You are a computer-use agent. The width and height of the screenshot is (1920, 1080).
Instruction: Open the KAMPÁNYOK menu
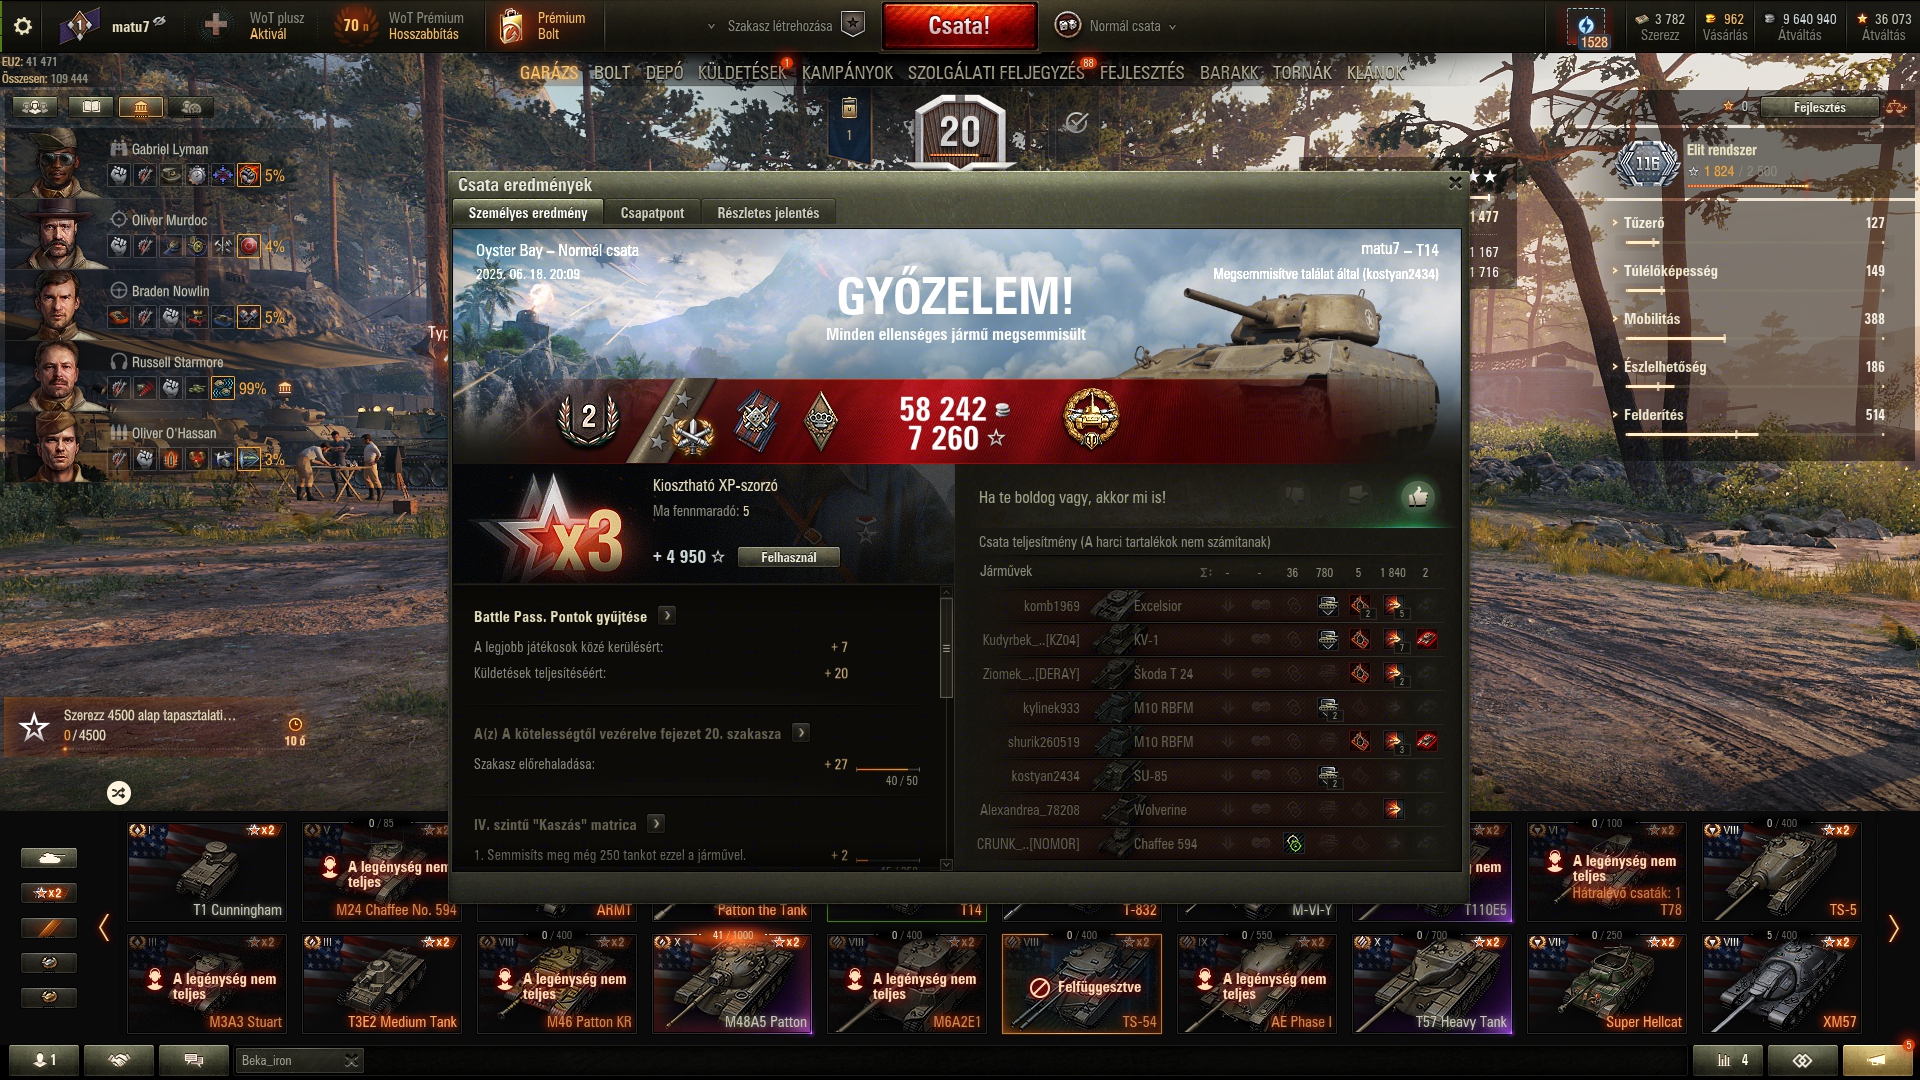point(847,73)
